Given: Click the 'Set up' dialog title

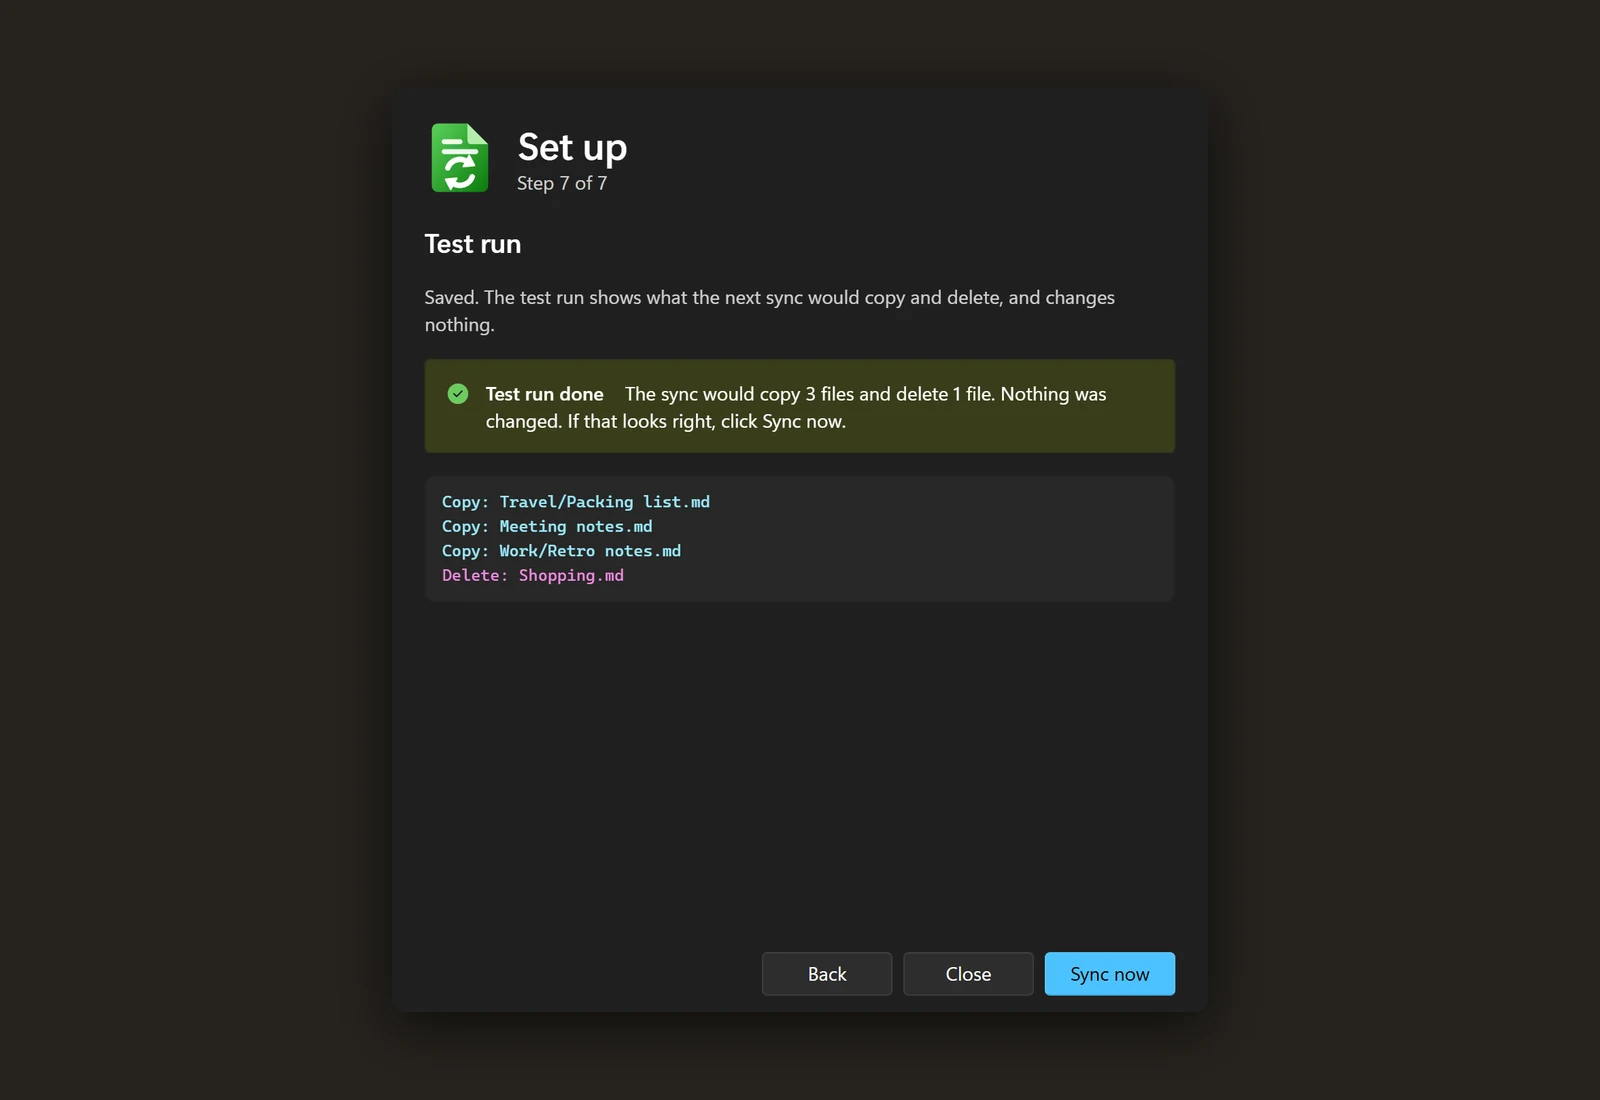Looking at the screenshot, I should point(572,148).
